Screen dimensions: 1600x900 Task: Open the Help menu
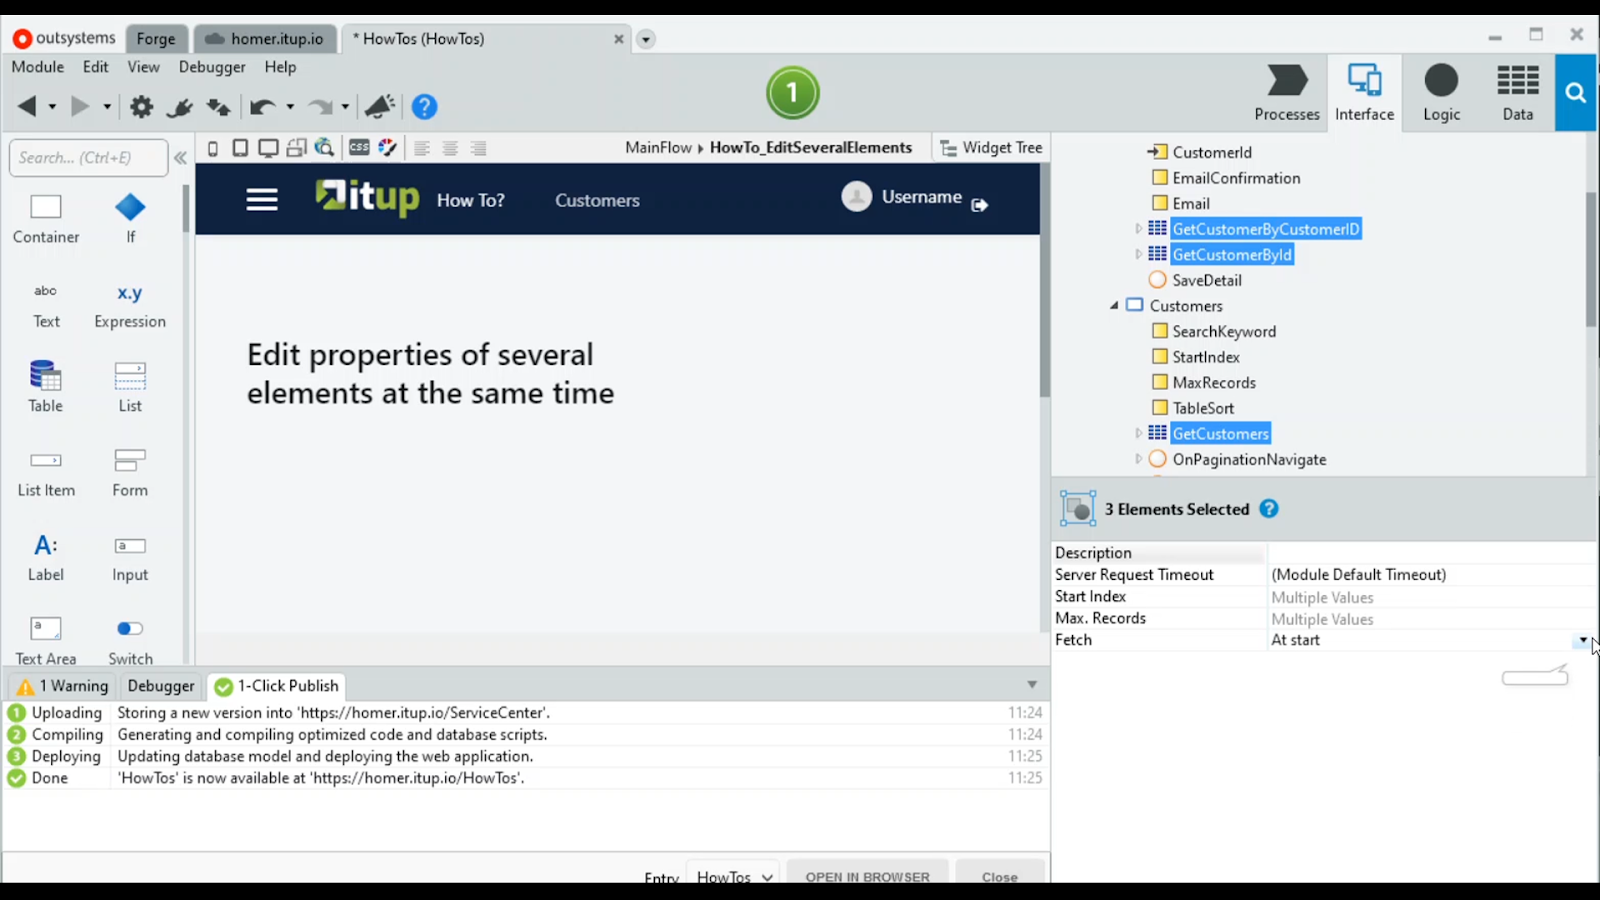[x=280, y=67]
